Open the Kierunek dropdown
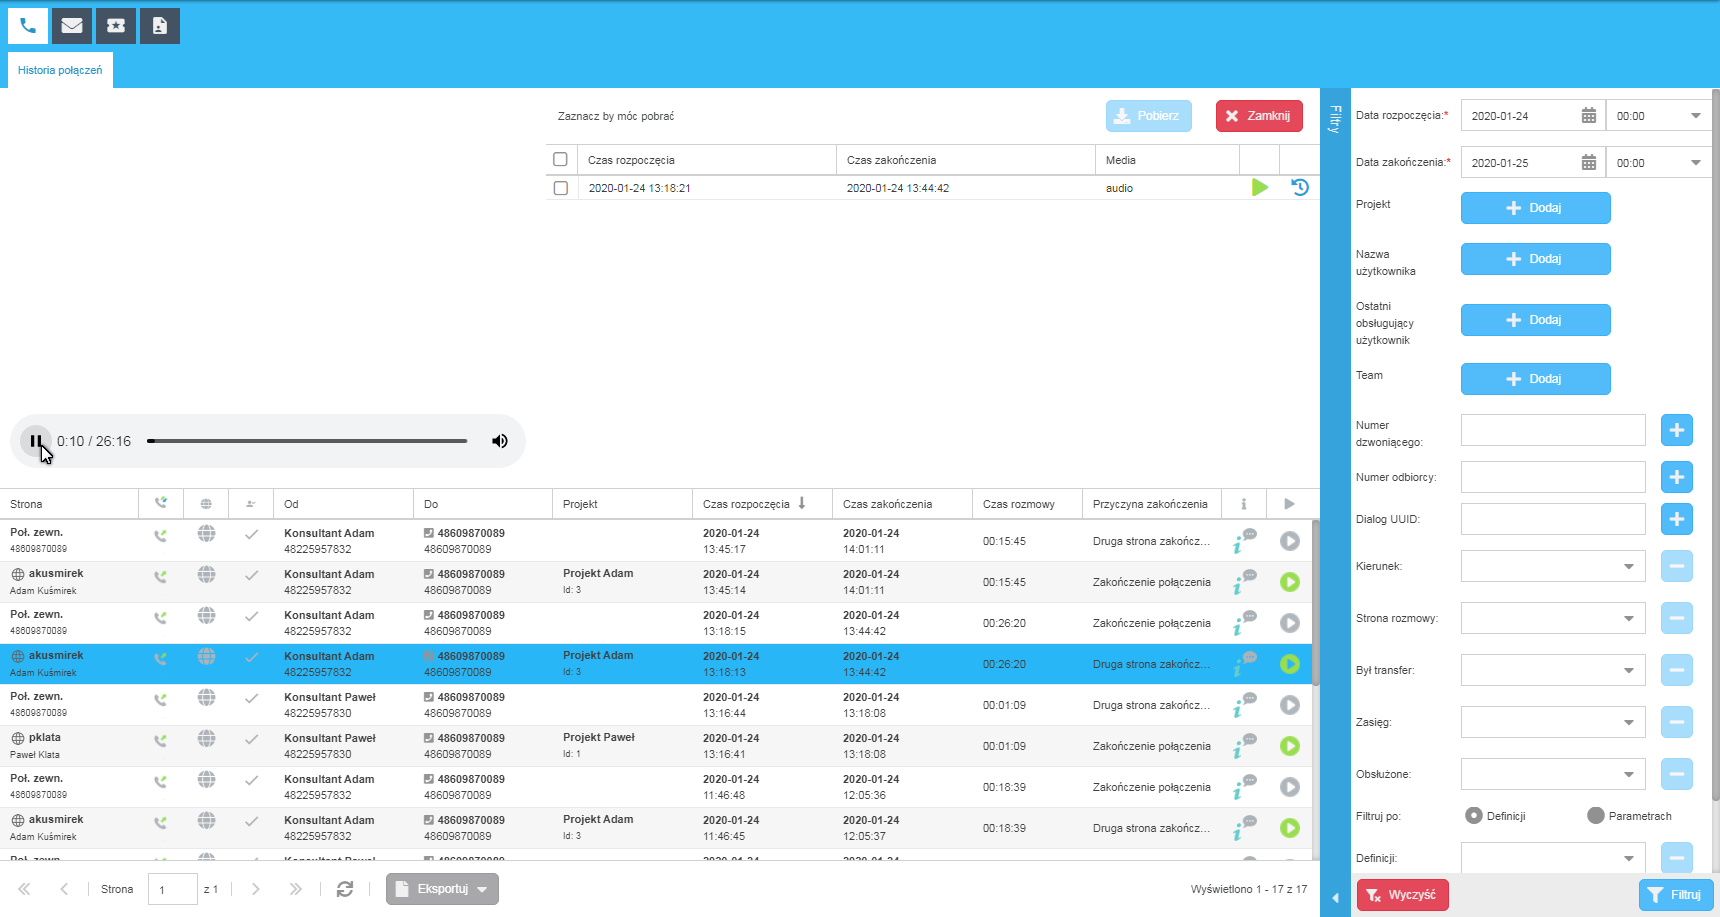The height and width of the screenshot is (917, 1720). 1553,566
